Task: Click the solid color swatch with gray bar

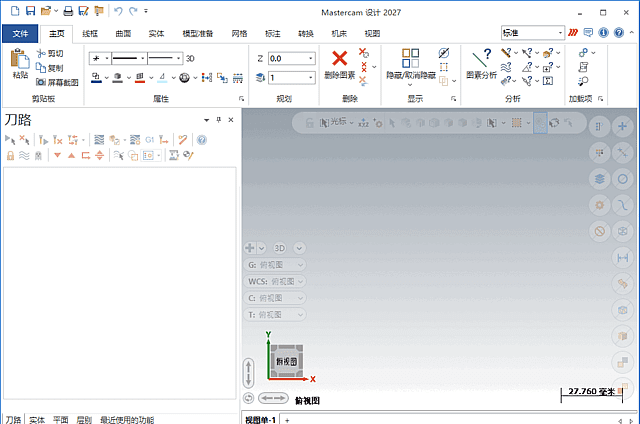Action: point(118,78)
